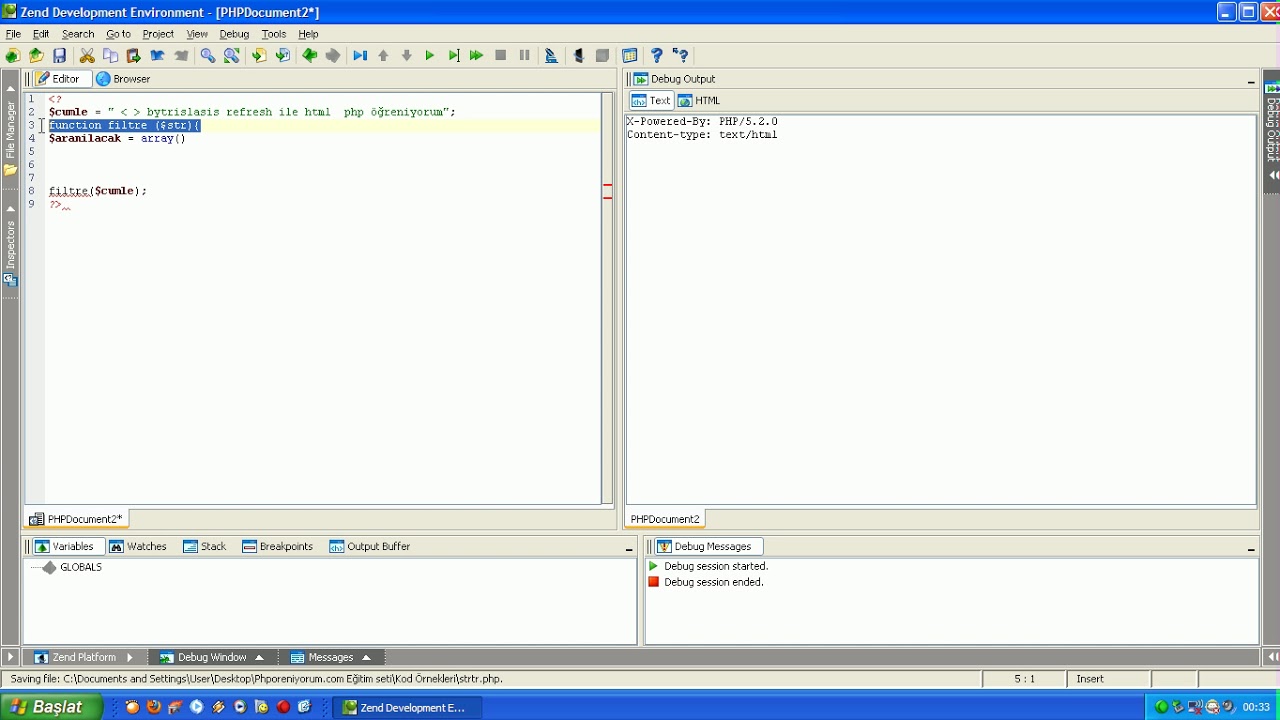Screen dimensions: 1280x720
Task: Click the blue question mark Help icon
Action: 657,56
